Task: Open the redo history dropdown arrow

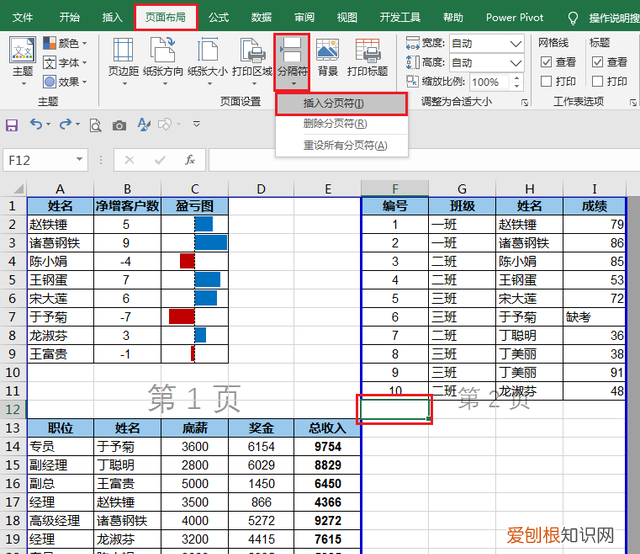Action: click(x=78, y=124)
